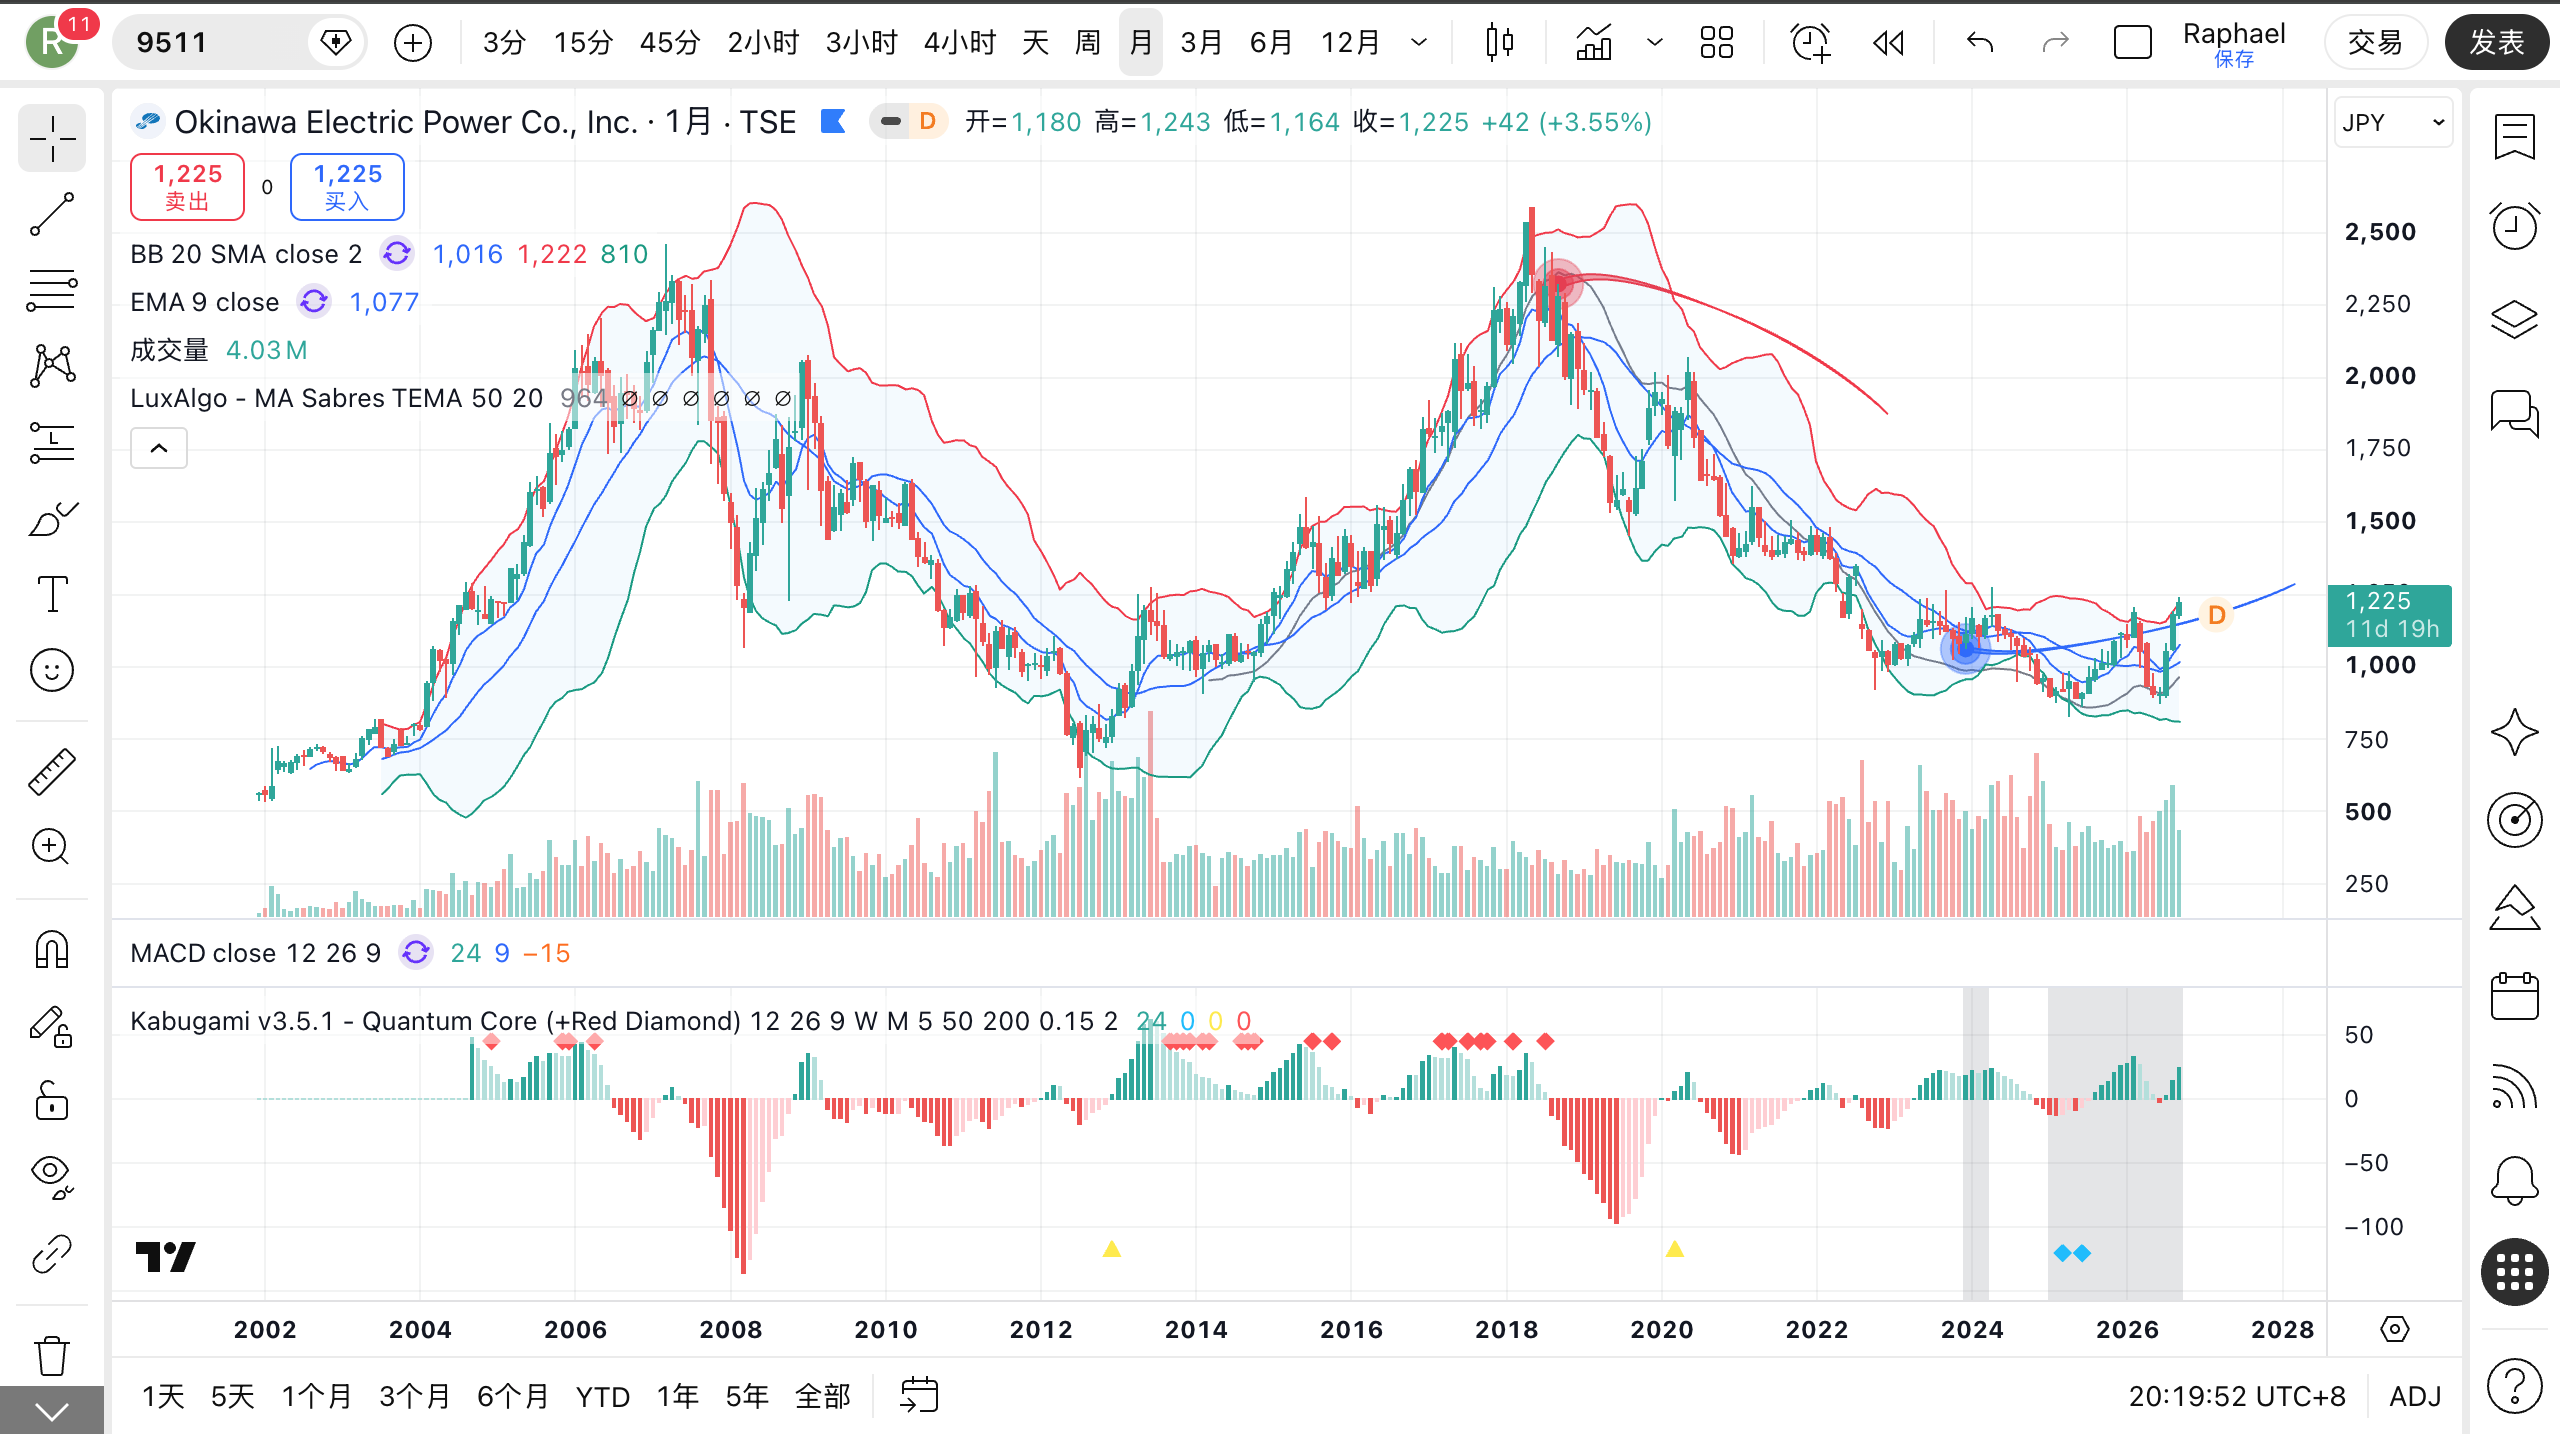Open the forecasting and measurement tools
The width and height of the screenshot is (2560, 1434).
tap(52, 442)
